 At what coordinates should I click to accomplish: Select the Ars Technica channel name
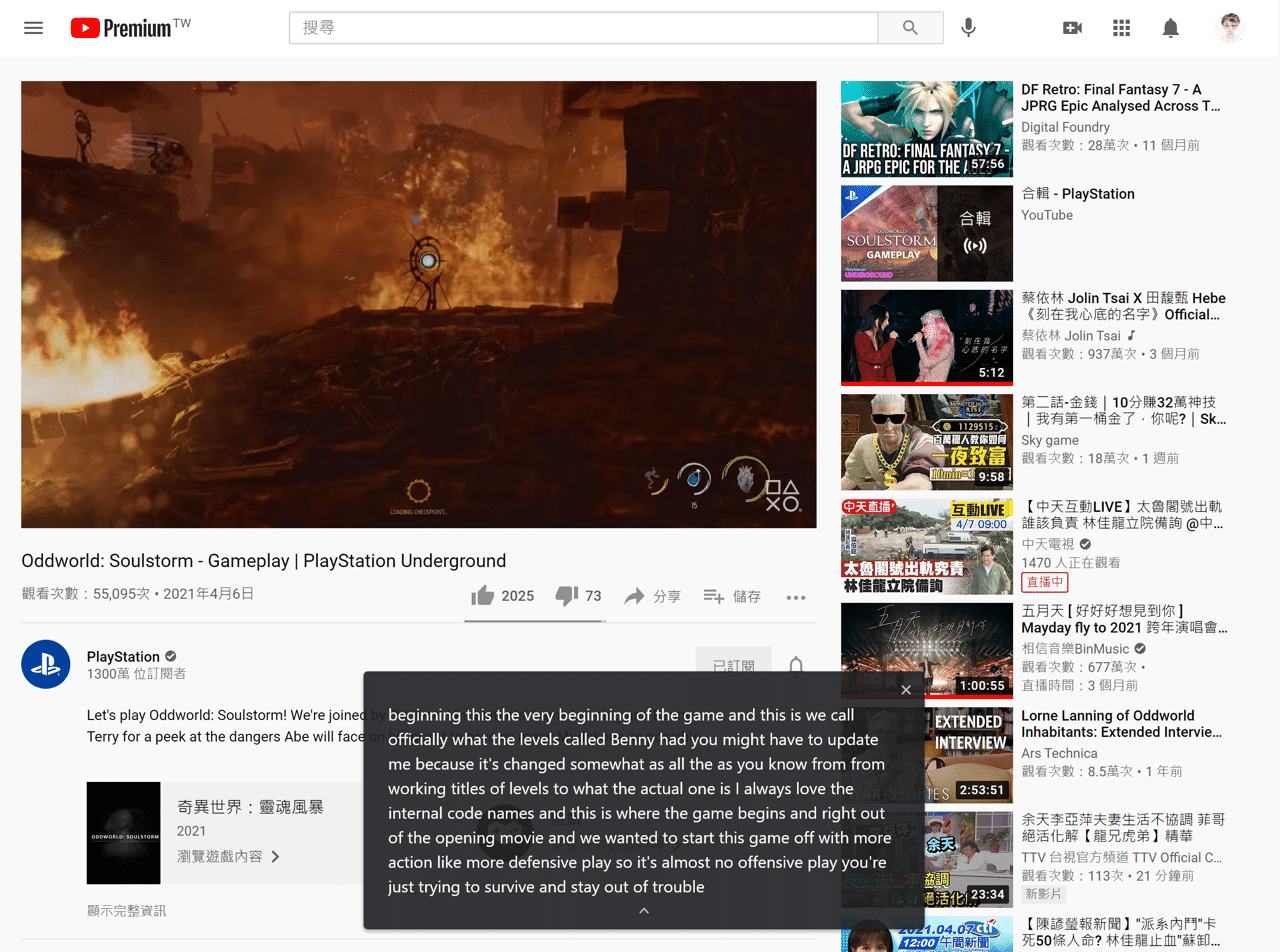(x=1059, y=753)
